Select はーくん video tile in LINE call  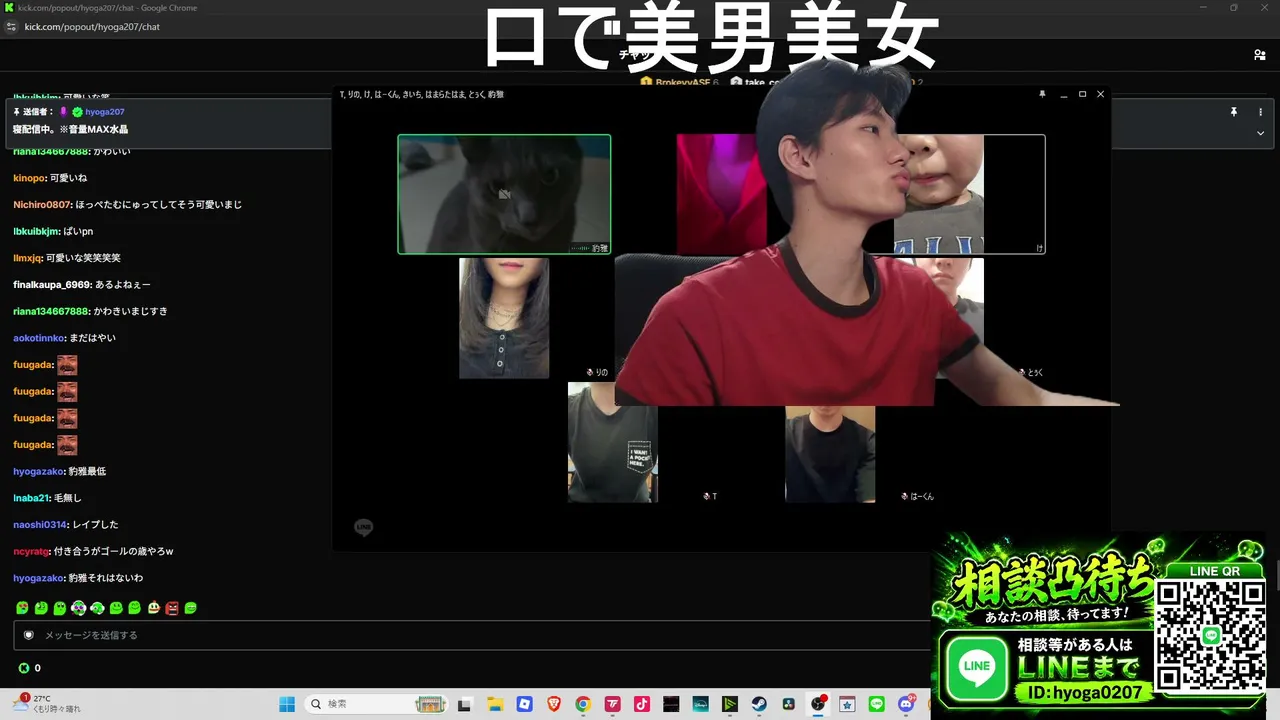(830, 454)
